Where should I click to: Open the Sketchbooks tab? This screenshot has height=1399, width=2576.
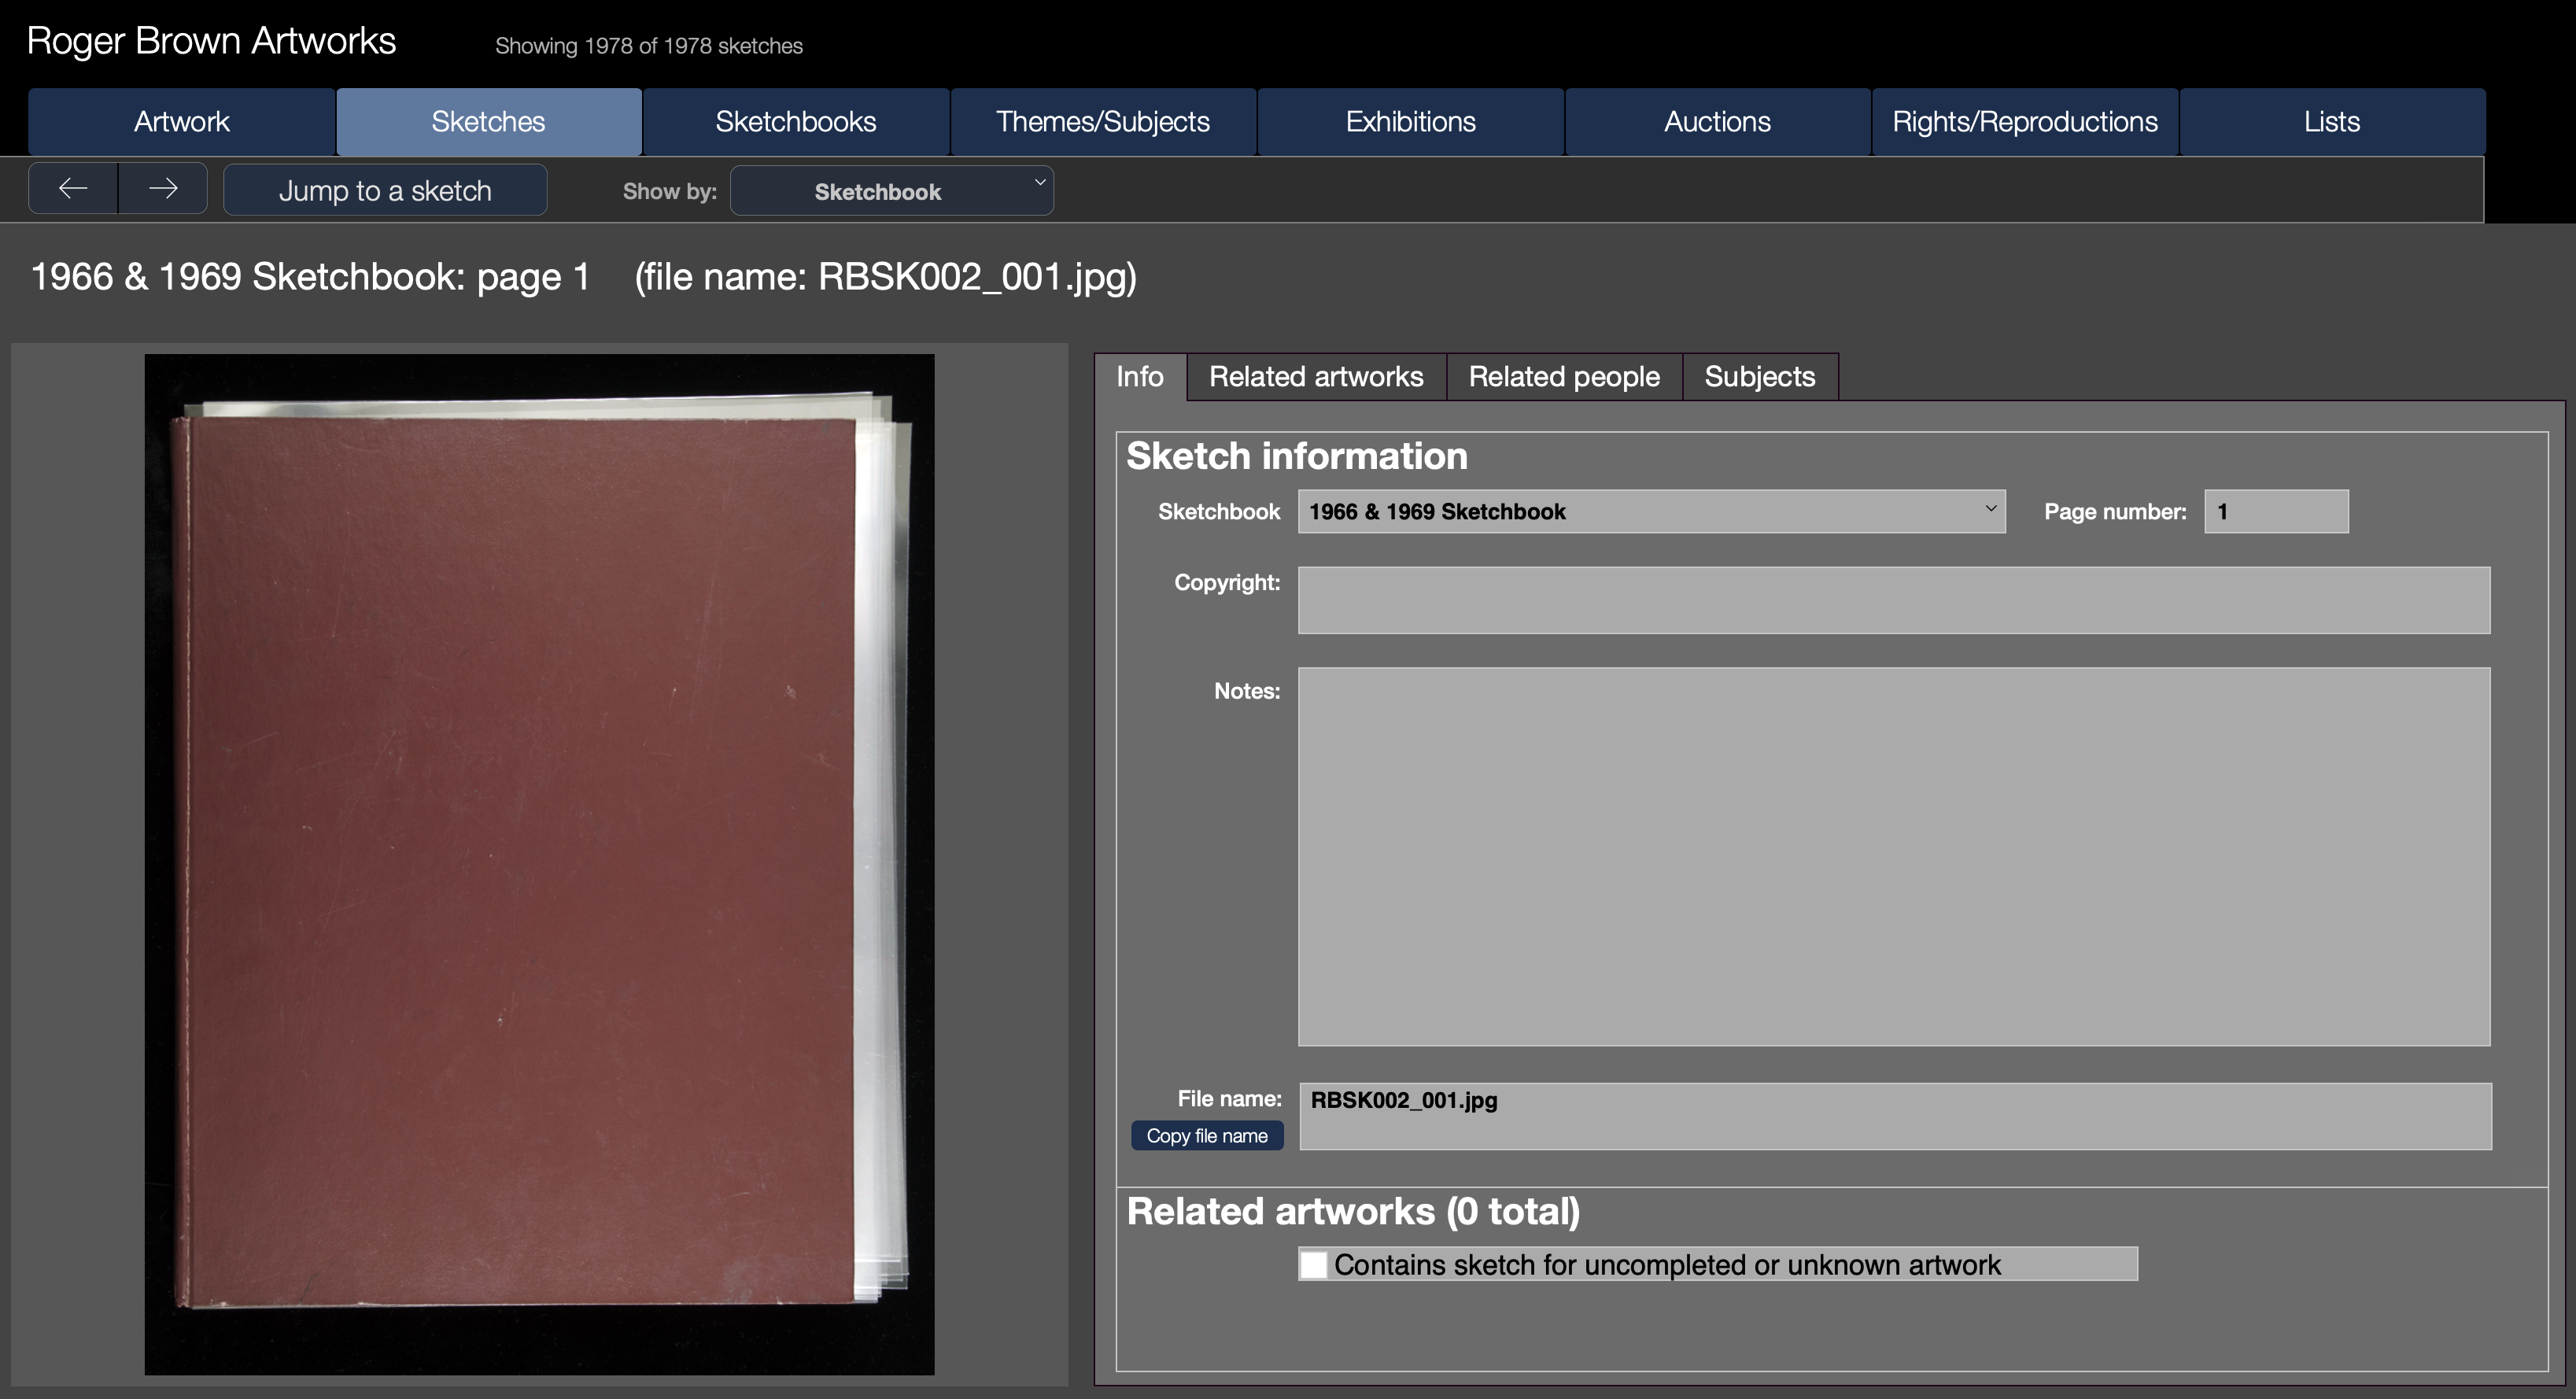click(x=796, y=122)
